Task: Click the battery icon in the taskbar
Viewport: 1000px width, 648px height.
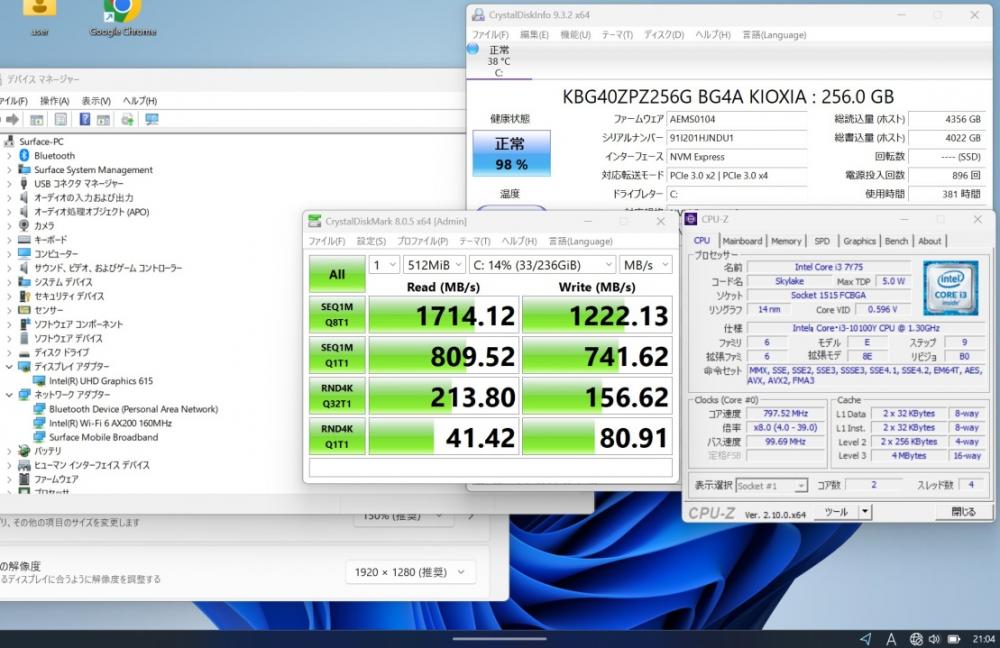Action: 954,638
